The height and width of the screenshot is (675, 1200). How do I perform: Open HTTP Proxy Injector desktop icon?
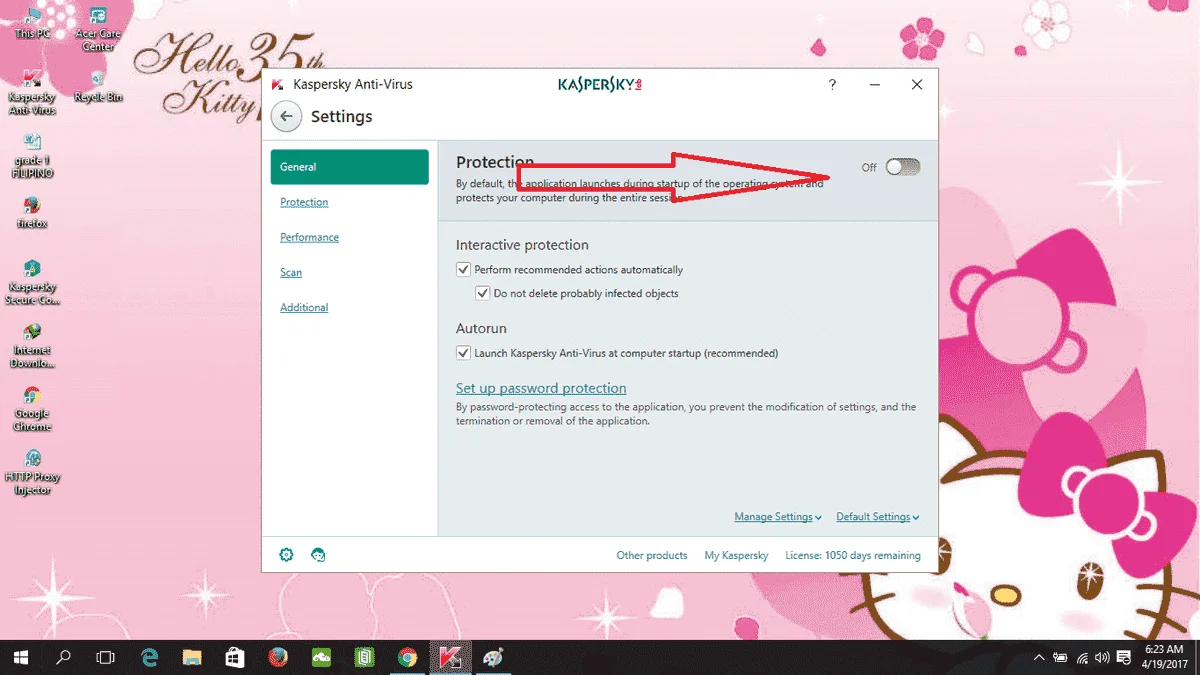(x=32, y=472)
